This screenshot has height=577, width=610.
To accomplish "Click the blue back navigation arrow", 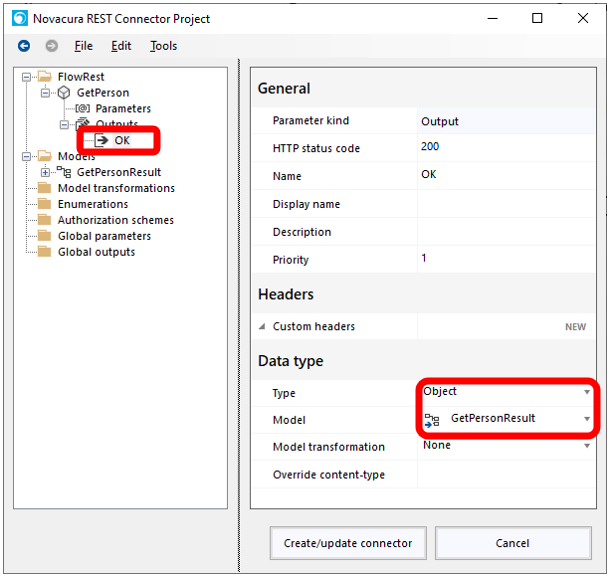I will pos(24,46).
